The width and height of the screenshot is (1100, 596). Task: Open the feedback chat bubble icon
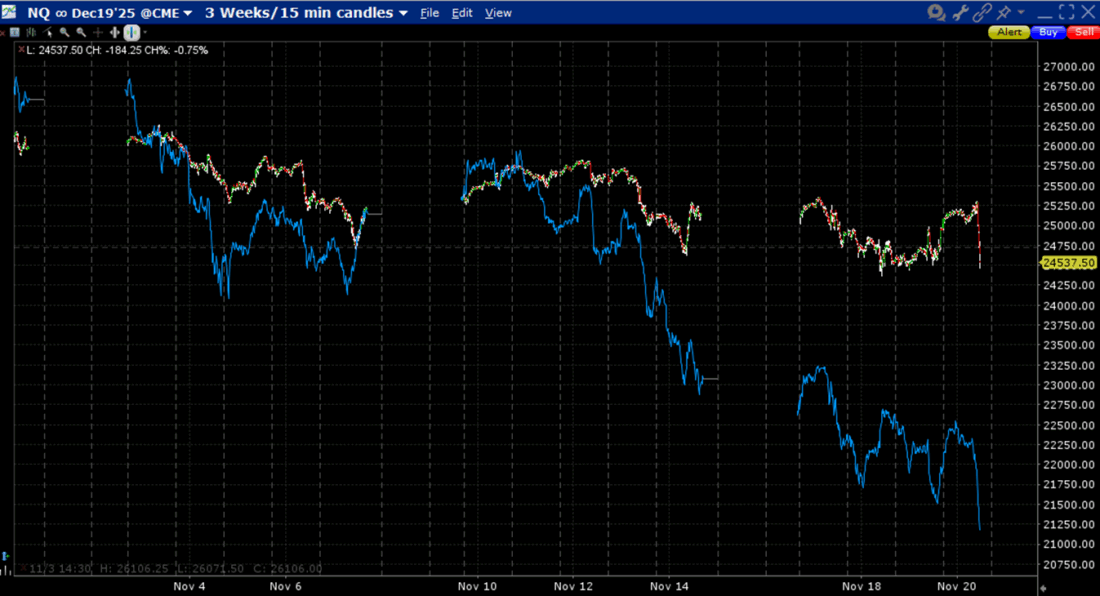pos(936,13)
